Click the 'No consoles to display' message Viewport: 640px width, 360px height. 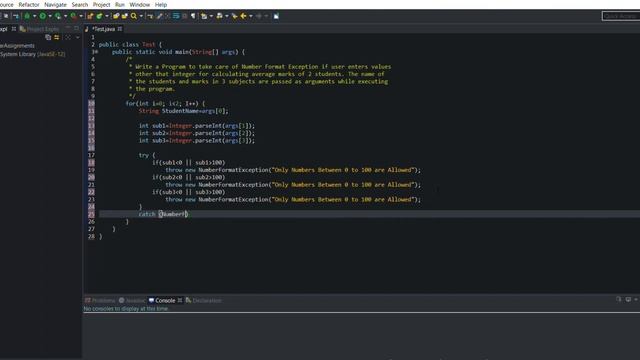(x=126, y=309)
